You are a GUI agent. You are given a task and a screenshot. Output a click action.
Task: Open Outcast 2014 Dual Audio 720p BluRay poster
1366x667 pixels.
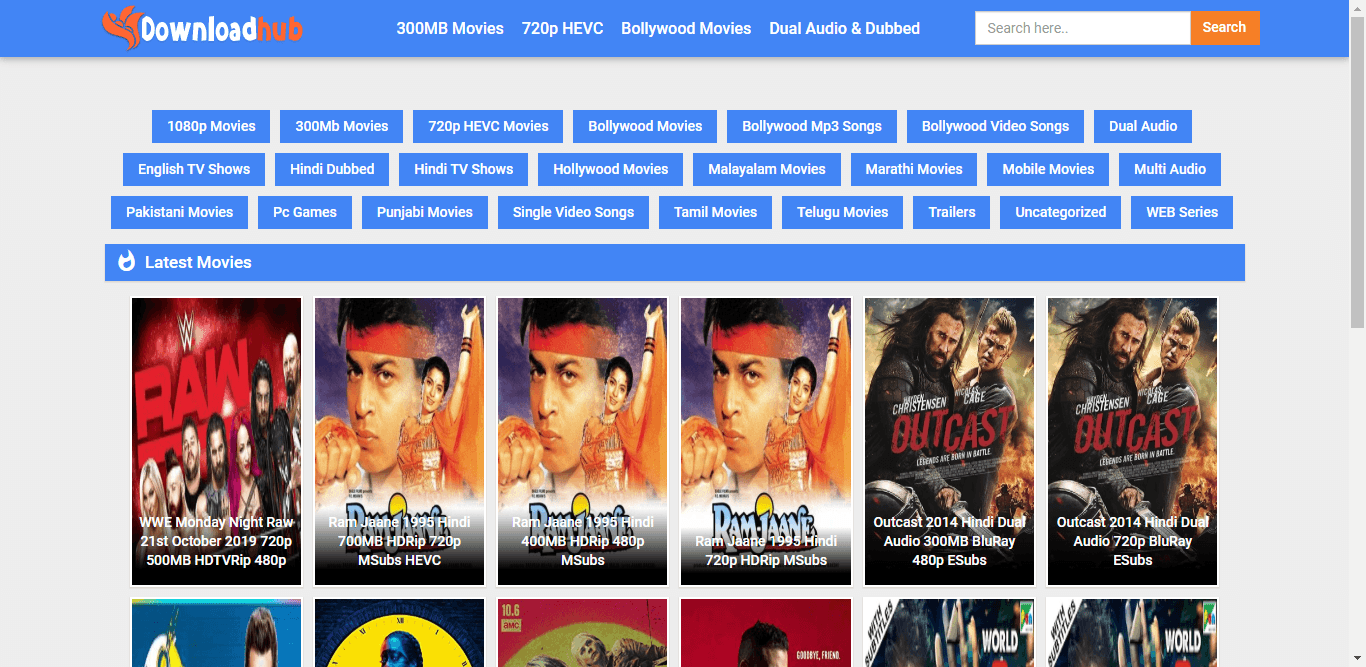(x=1132, y=441)
